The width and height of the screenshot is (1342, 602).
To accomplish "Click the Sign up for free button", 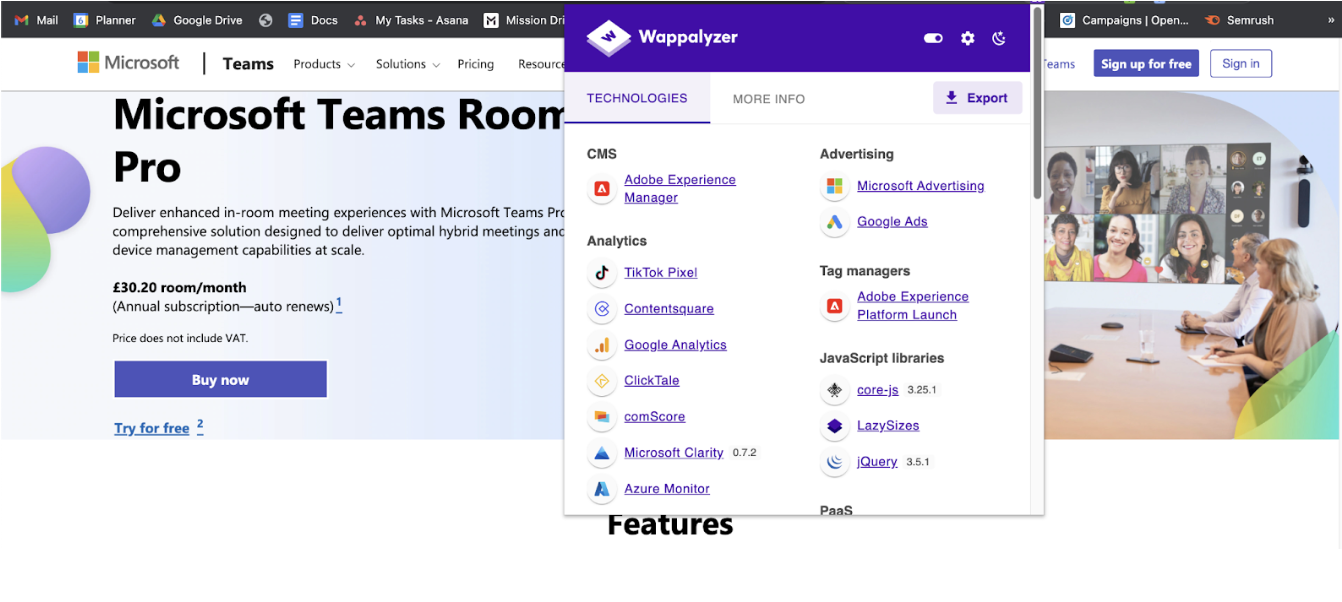I will pyautogui.click(x=1146, y=64).
